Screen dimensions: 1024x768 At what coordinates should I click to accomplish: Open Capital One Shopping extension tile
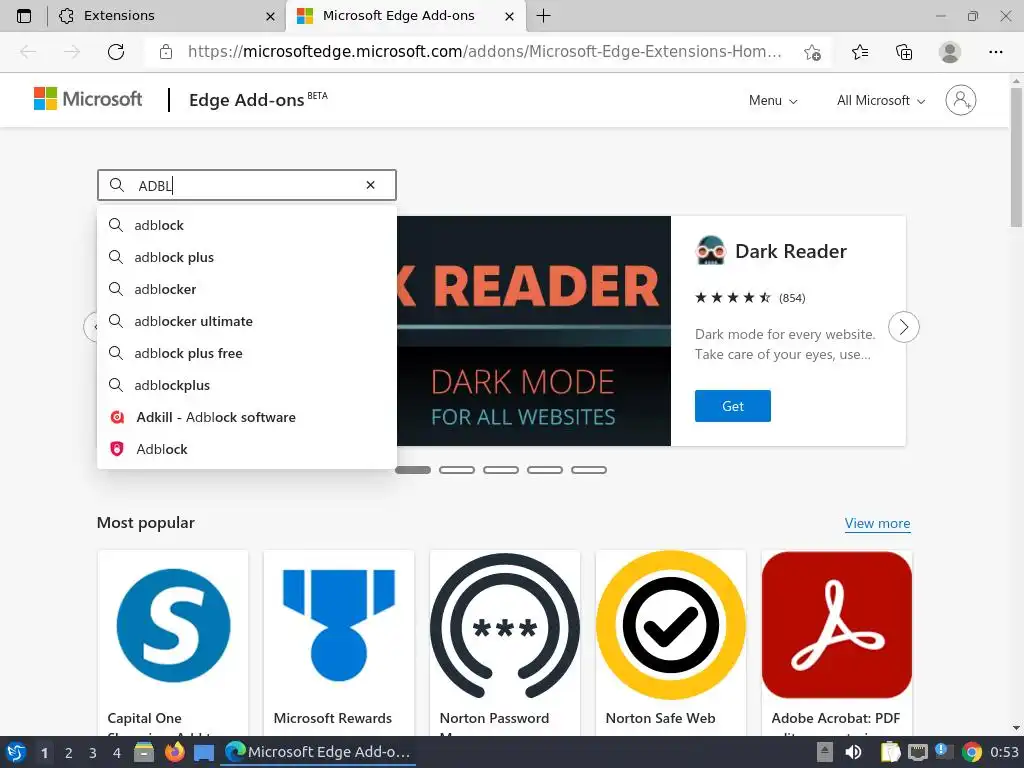click(x=173, y=643)
